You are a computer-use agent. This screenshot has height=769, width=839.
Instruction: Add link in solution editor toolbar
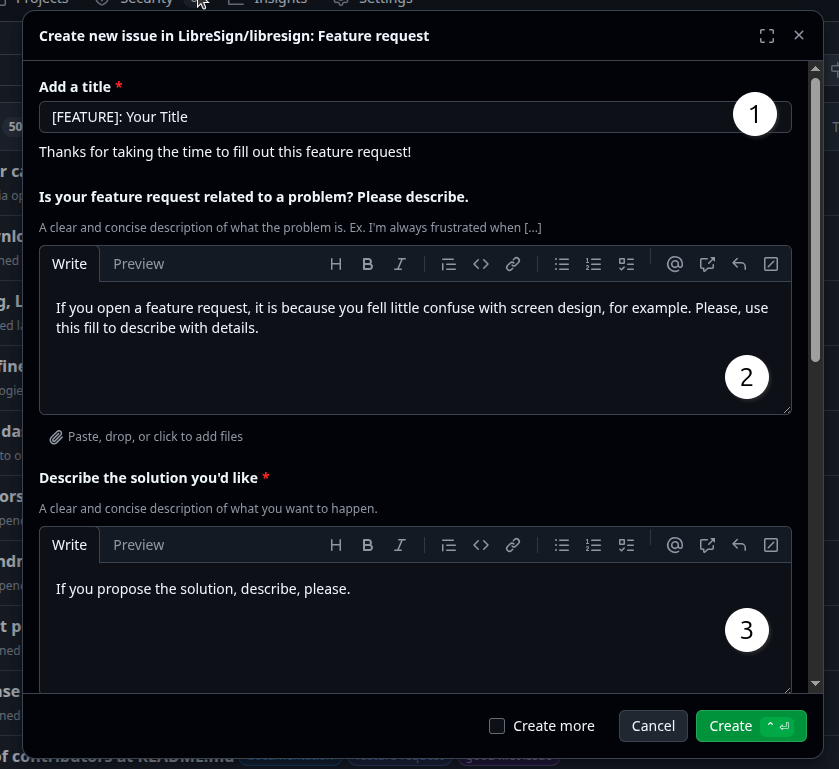pyautogui.click(x=513, y=545)
